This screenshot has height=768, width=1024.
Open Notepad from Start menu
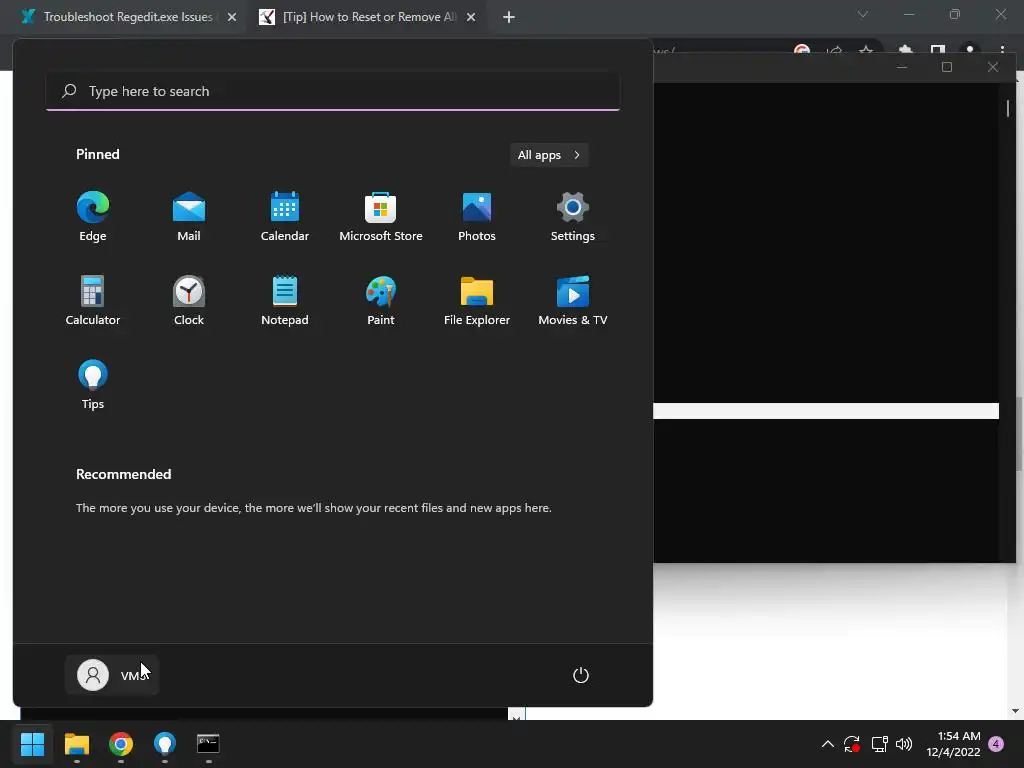coord(285,300)
